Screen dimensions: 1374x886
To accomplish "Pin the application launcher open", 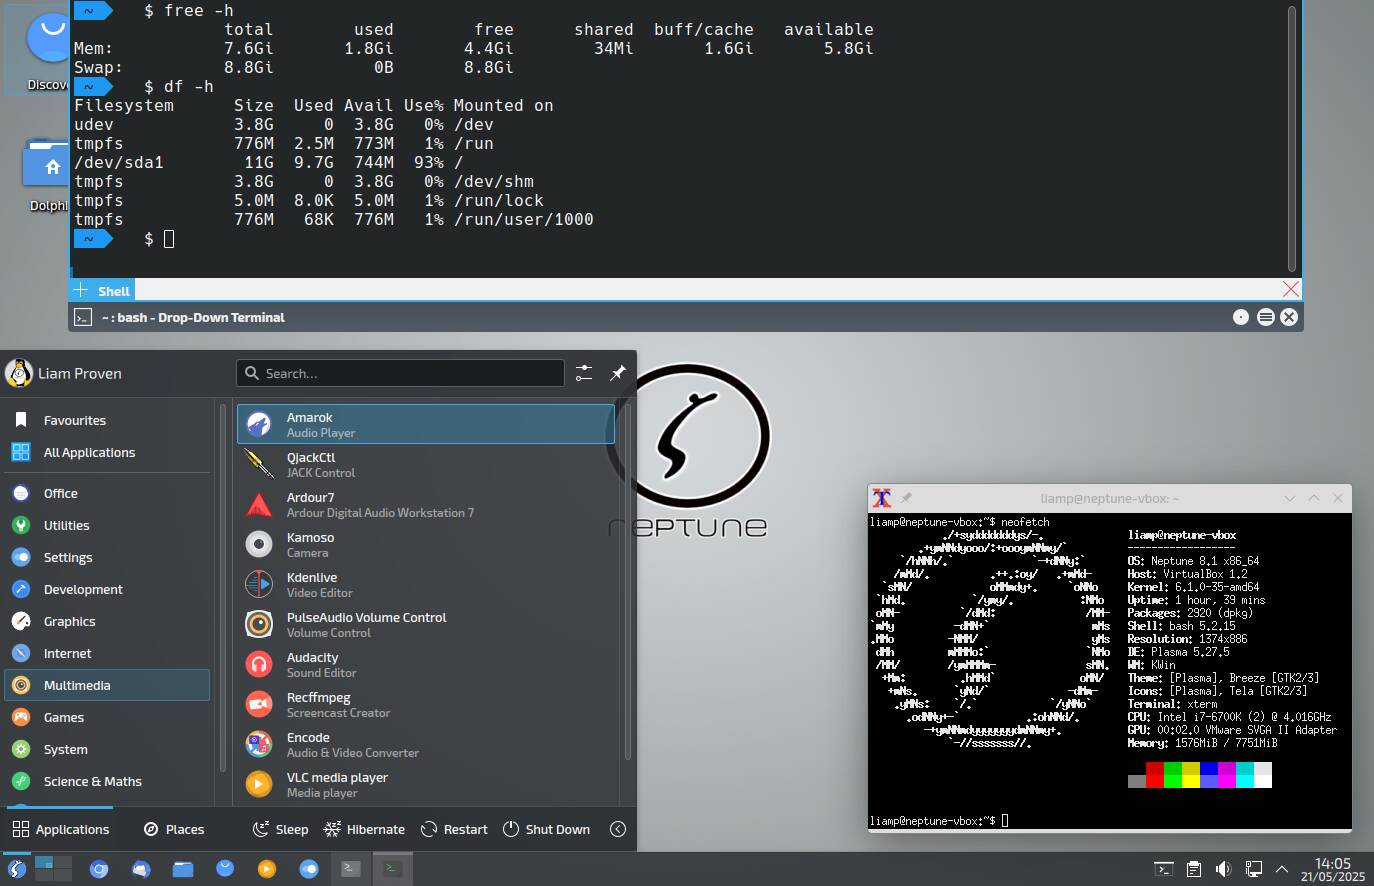I will pyautogui.click(x=618, y=373).
